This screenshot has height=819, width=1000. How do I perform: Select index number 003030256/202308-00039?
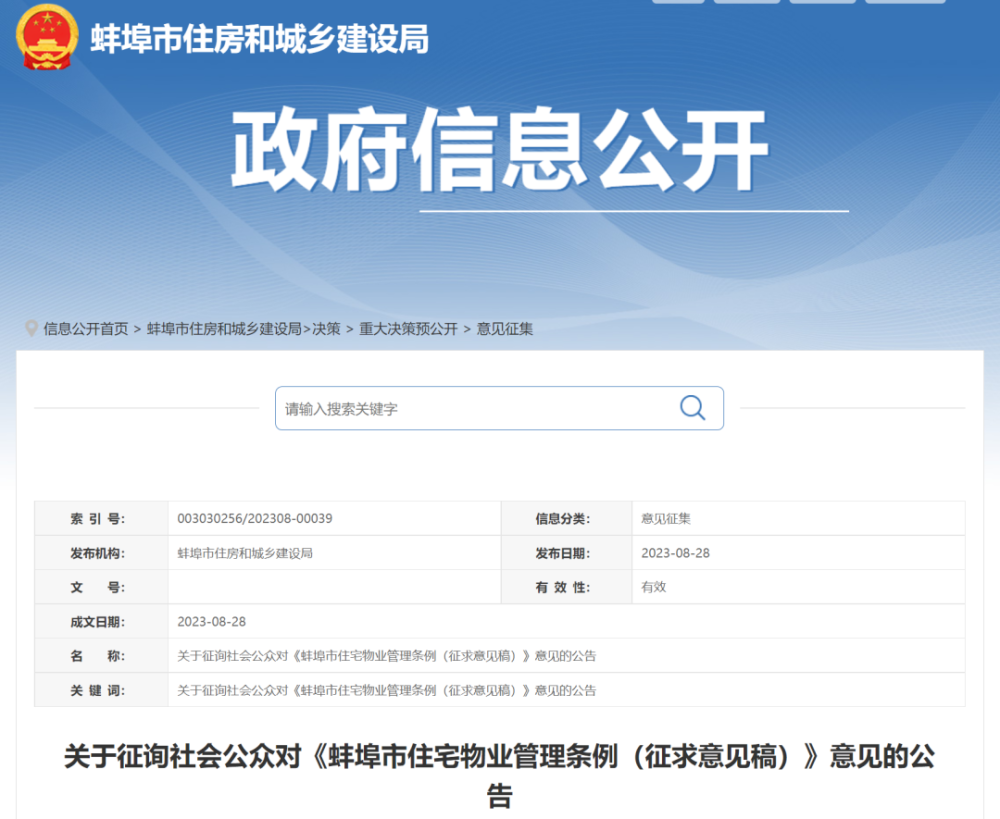point(254,519)
